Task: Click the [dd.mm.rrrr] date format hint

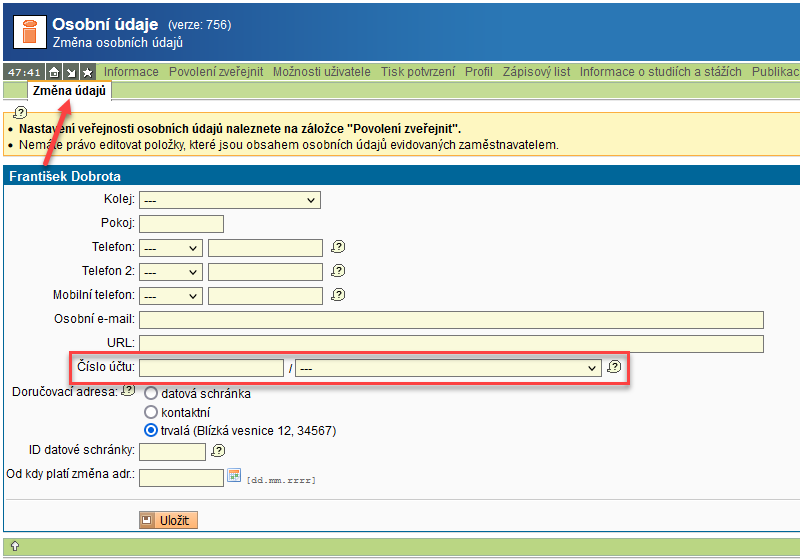Action: (x=281, y=480)
